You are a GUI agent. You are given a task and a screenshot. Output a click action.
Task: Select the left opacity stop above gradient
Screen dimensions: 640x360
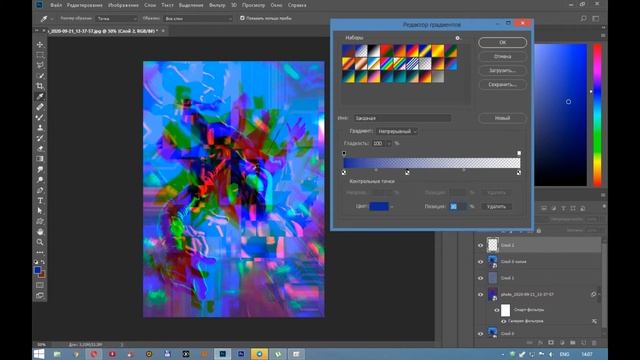[x=344, y=153]
